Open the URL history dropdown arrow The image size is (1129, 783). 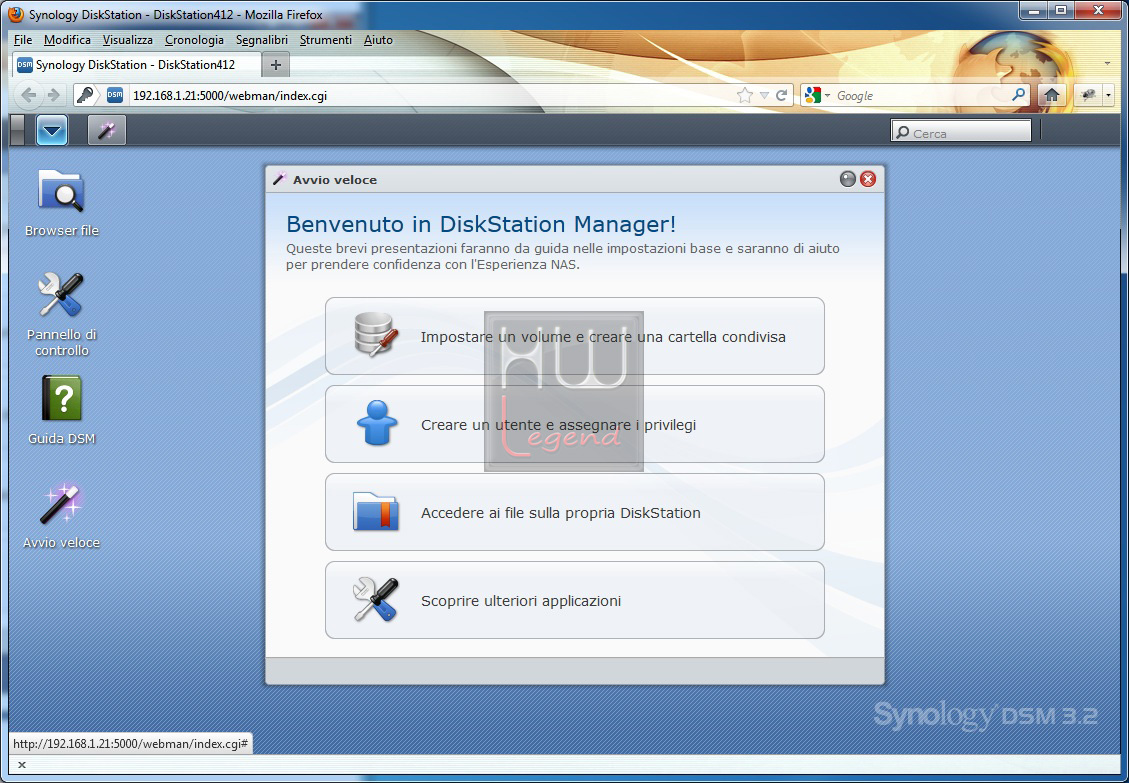[764, 95]
